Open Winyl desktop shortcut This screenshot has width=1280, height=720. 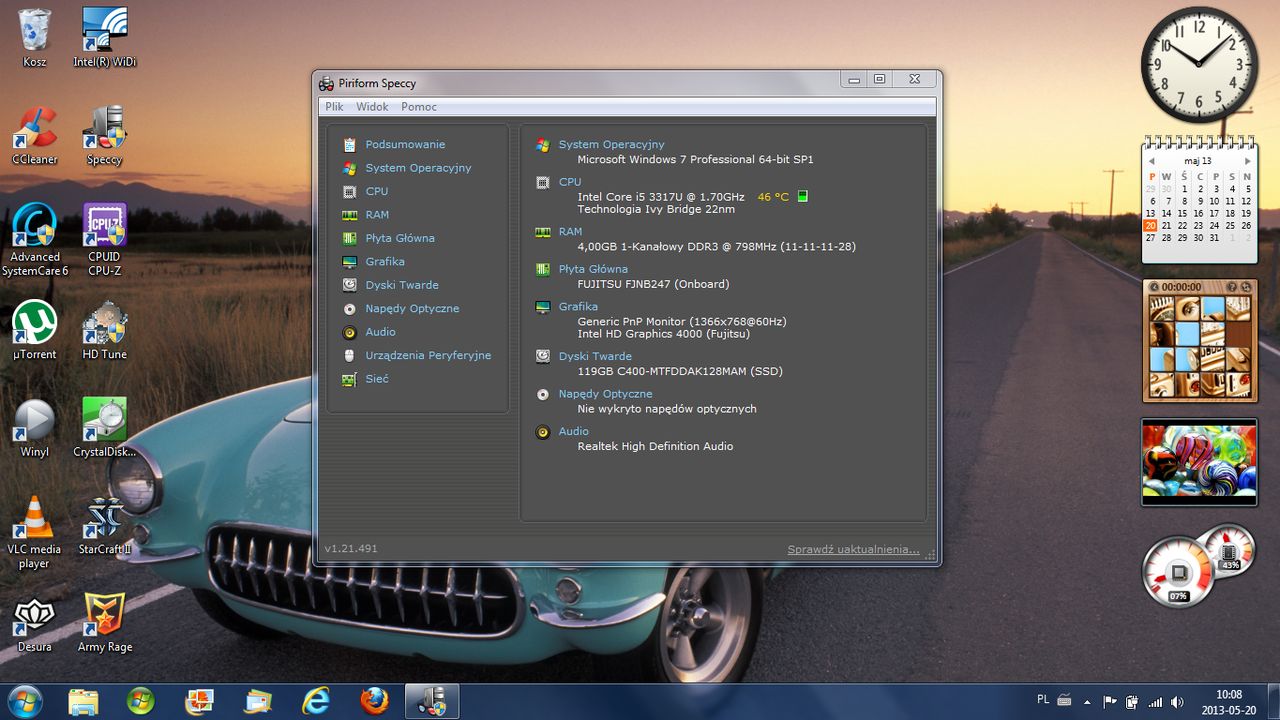[x=35, y=428]
